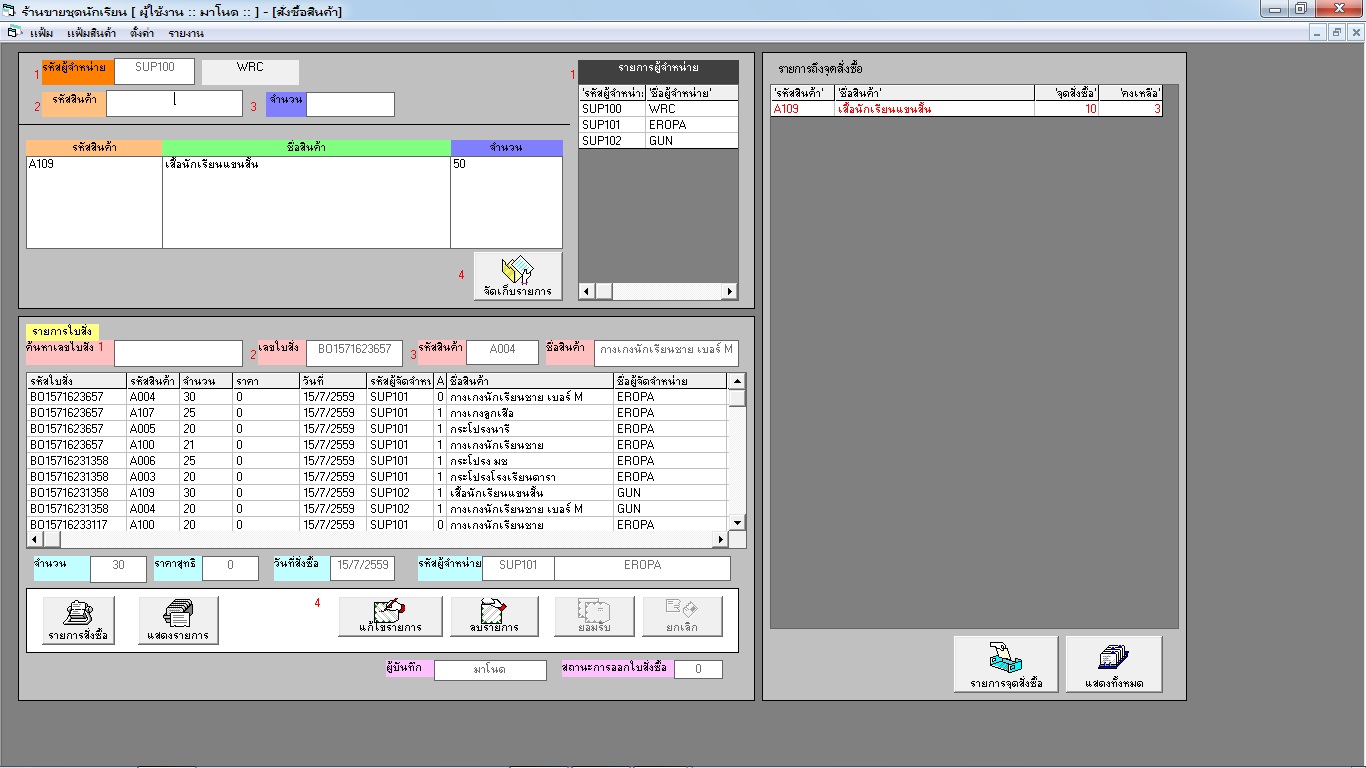
Task: Click the ยกเลิก cancel button
Action: [x=682, y=616]
